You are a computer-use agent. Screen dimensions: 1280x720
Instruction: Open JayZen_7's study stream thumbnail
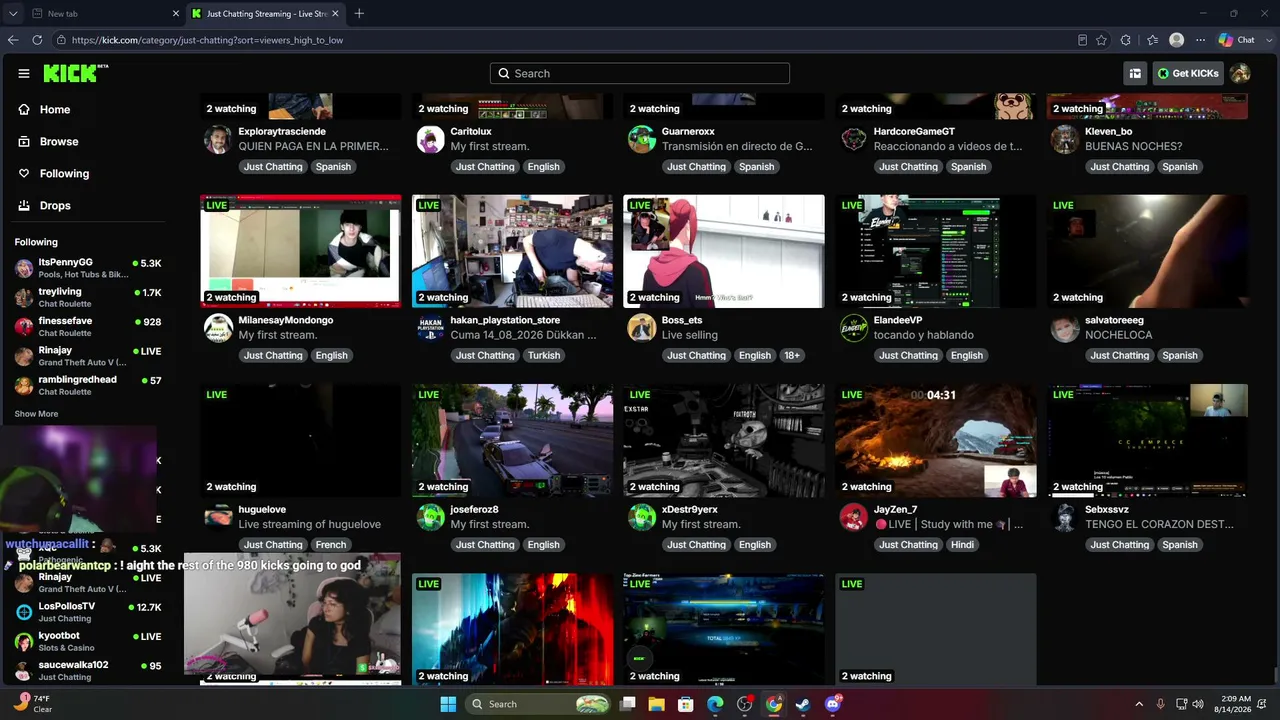point(936,440)
